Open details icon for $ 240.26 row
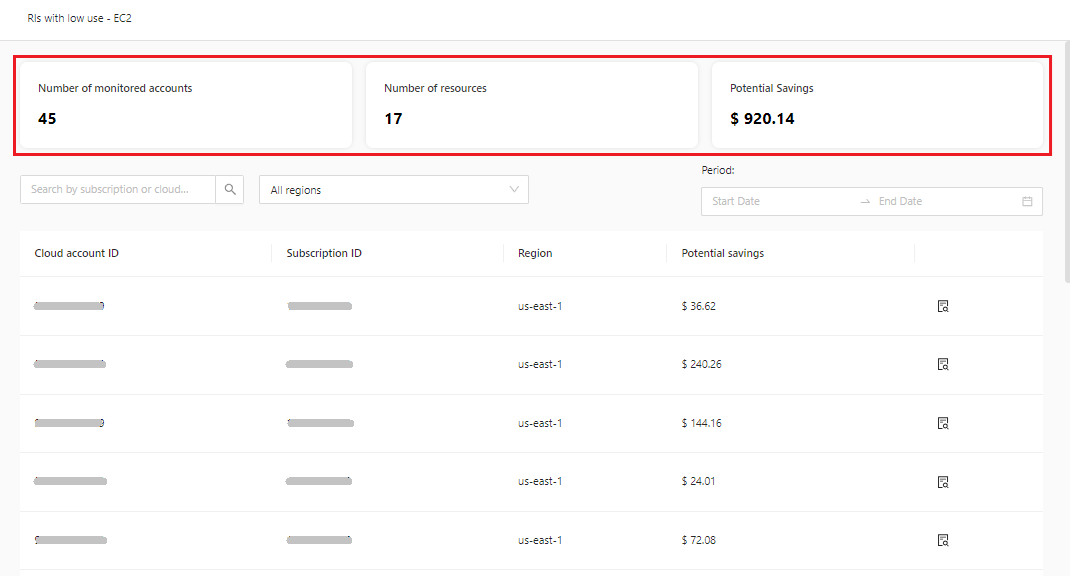Viewport: 1070px width, 576px height. pos(942,365)
